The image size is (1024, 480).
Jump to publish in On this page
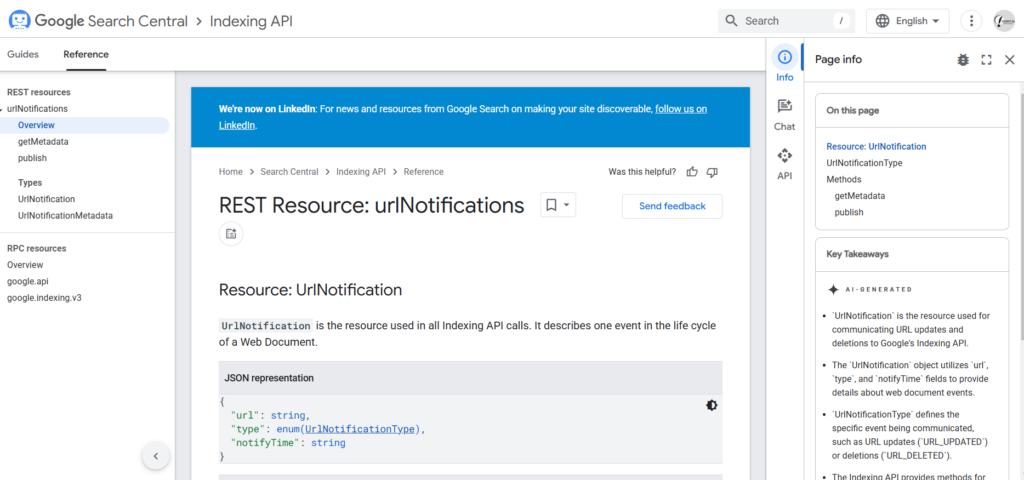[x=849, y=212]
